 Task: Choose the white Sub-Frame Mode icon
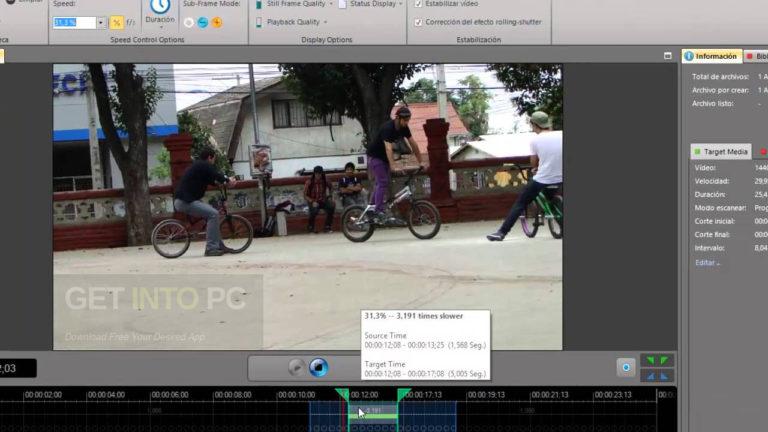189,23
